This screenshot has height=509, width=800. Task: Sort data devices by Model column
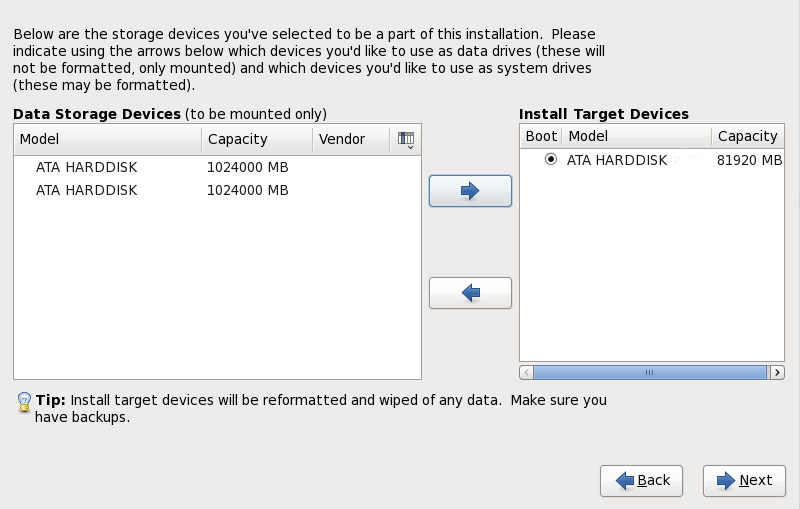click(x=107, y=139)
